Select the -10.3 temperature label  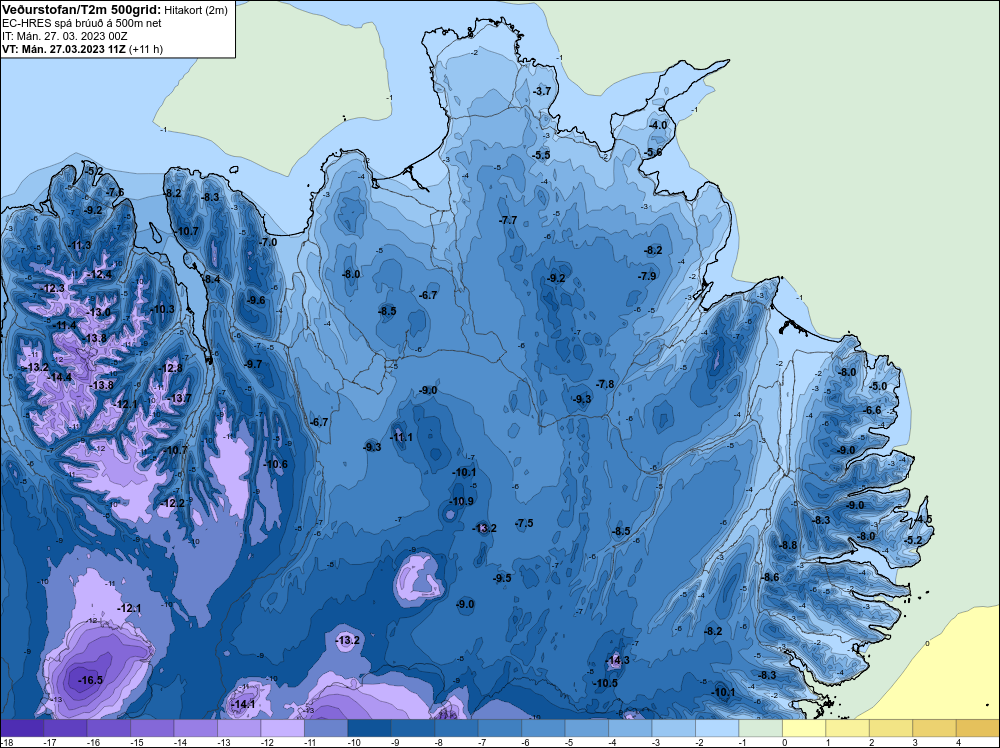click(x=161, y=309)
